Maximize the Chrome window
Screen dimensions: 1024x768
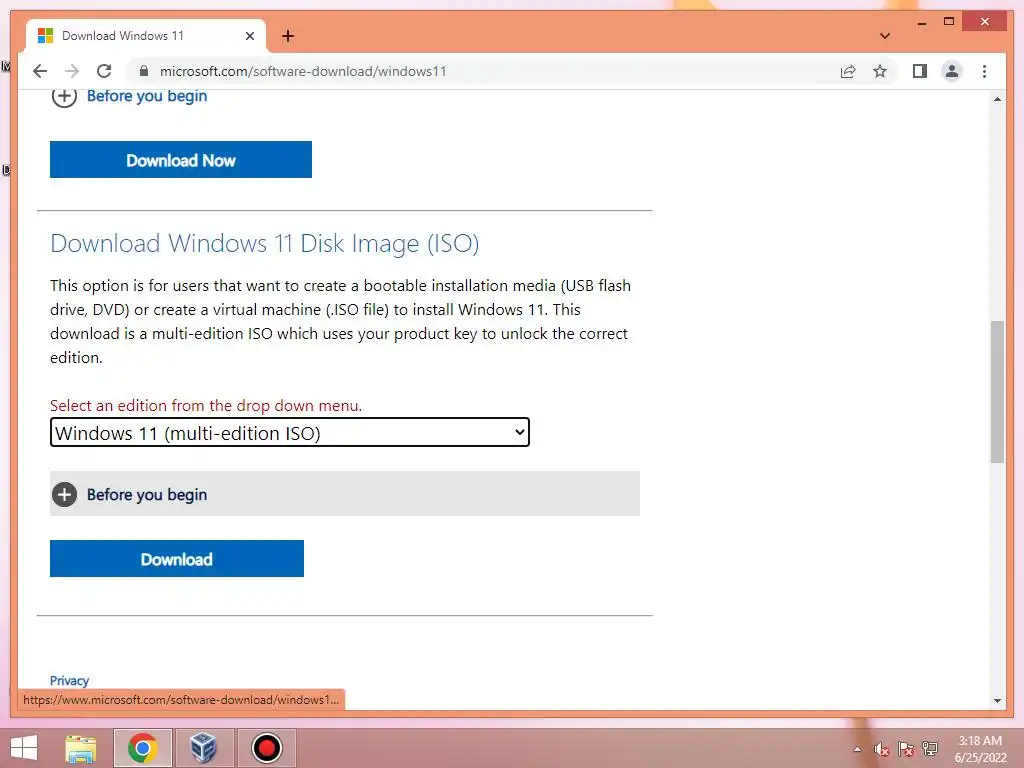coord(949,22)
